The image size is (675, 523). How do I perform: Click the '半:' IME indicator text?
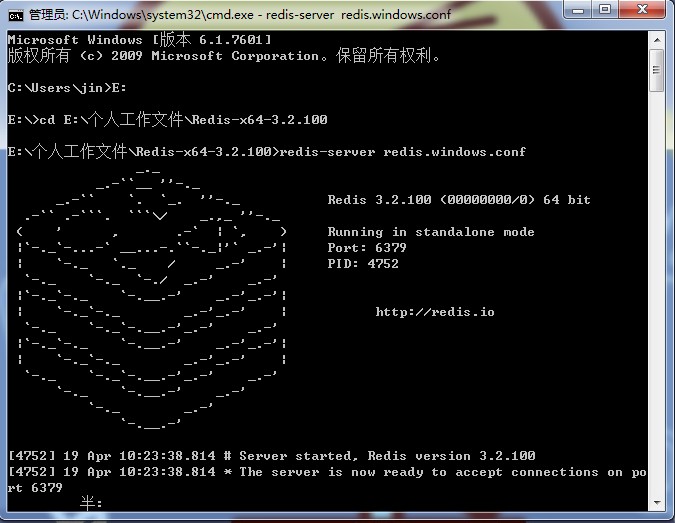tap(91, 503)
